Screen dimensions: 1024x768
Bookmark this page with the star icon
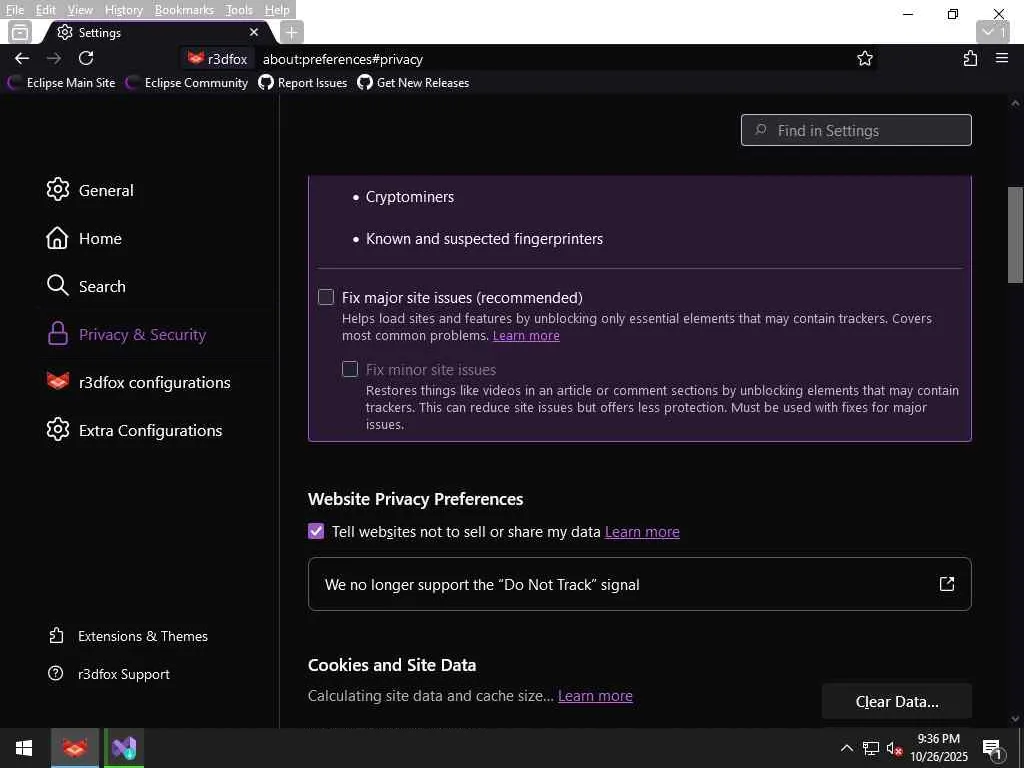click(x=865, y=59)
